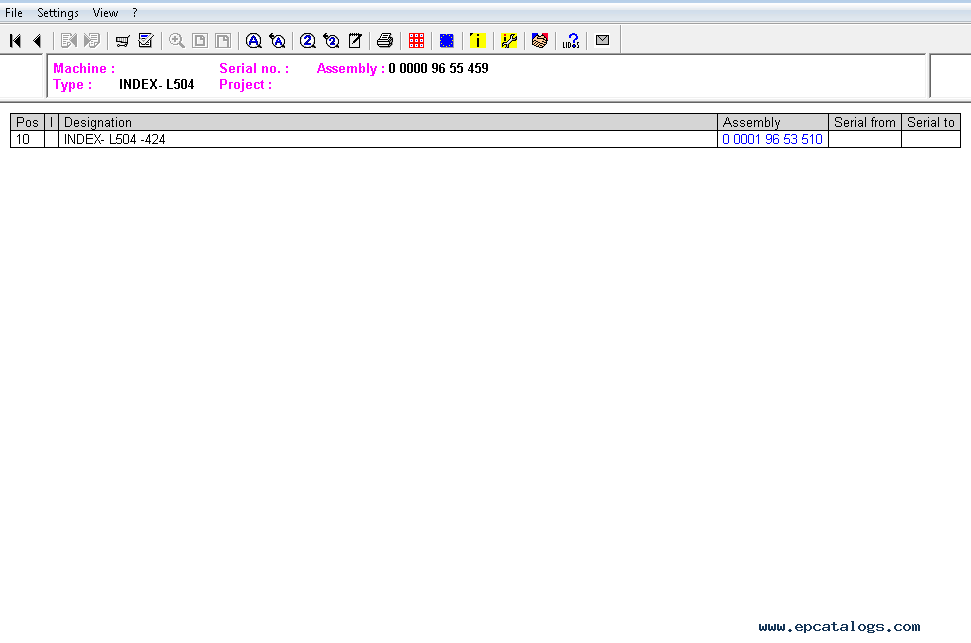This screenshot has height=643, width=971.
Task: Open the yellow information 'i' icon
Action: point(477,41)
